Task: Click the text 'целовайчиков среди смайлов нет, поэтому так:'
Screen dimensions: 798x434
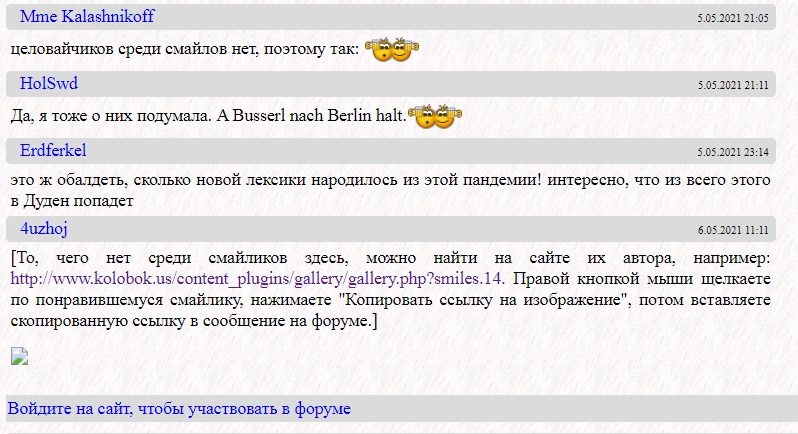Action: point(185,49)
